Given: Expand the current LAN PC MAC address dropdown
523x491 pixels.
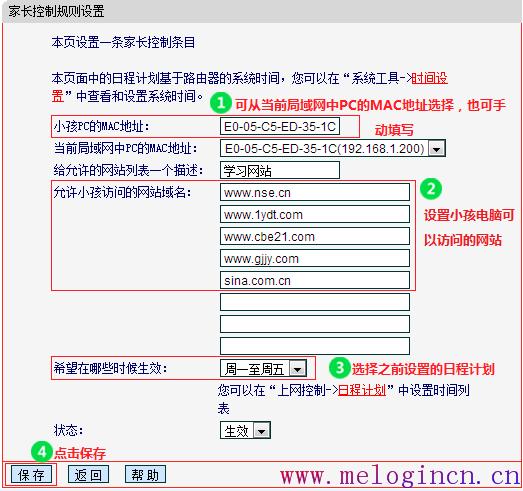Looking at the screenshot, I should point(333,148).
